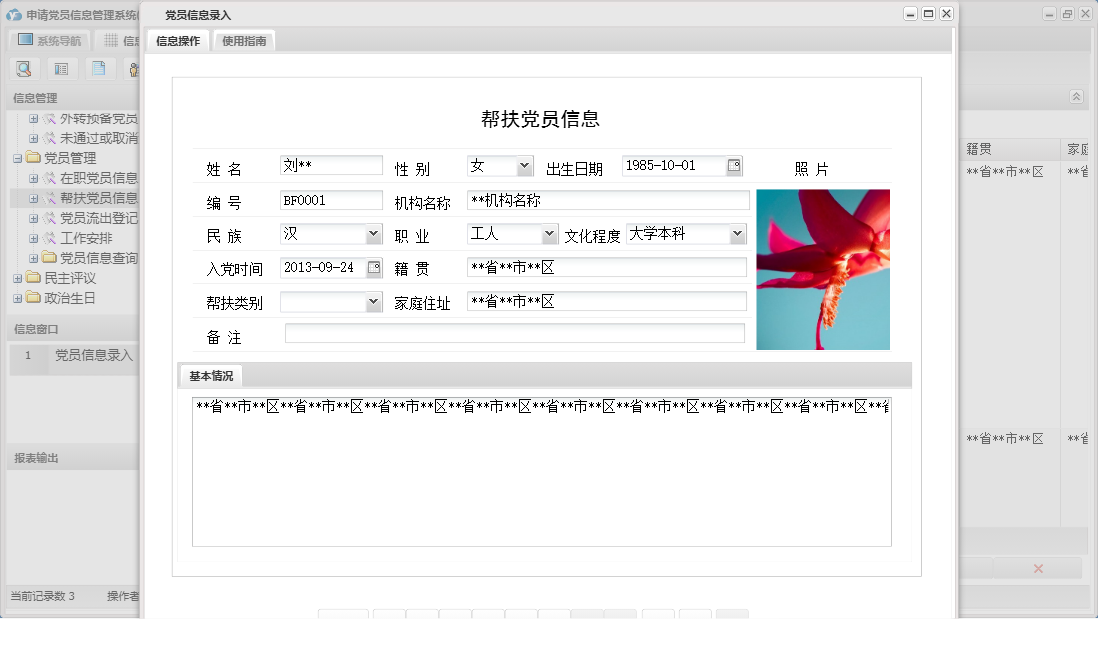Screen dimensions: 1098x655
Task: Select 党员流出登记 in the navigation tree
Action: click(95, 218)
